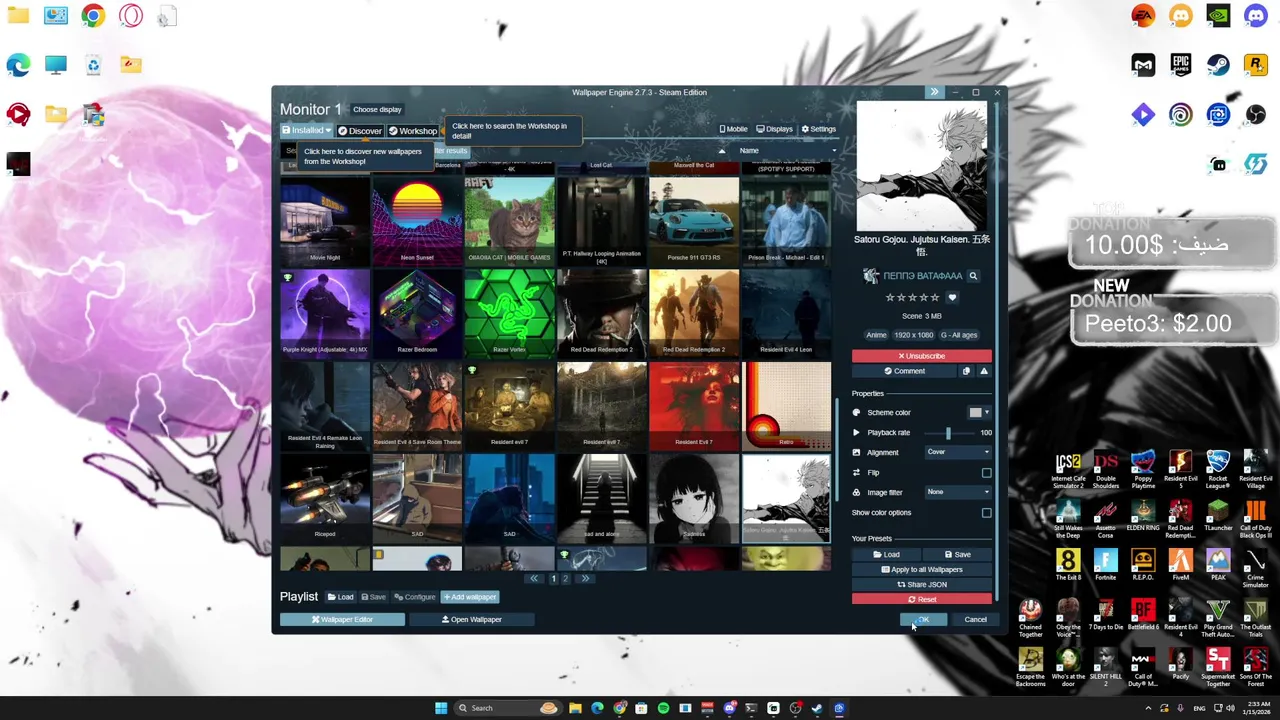Click the Choose display button
The image size is (1280, 720).
coord(377,110)
